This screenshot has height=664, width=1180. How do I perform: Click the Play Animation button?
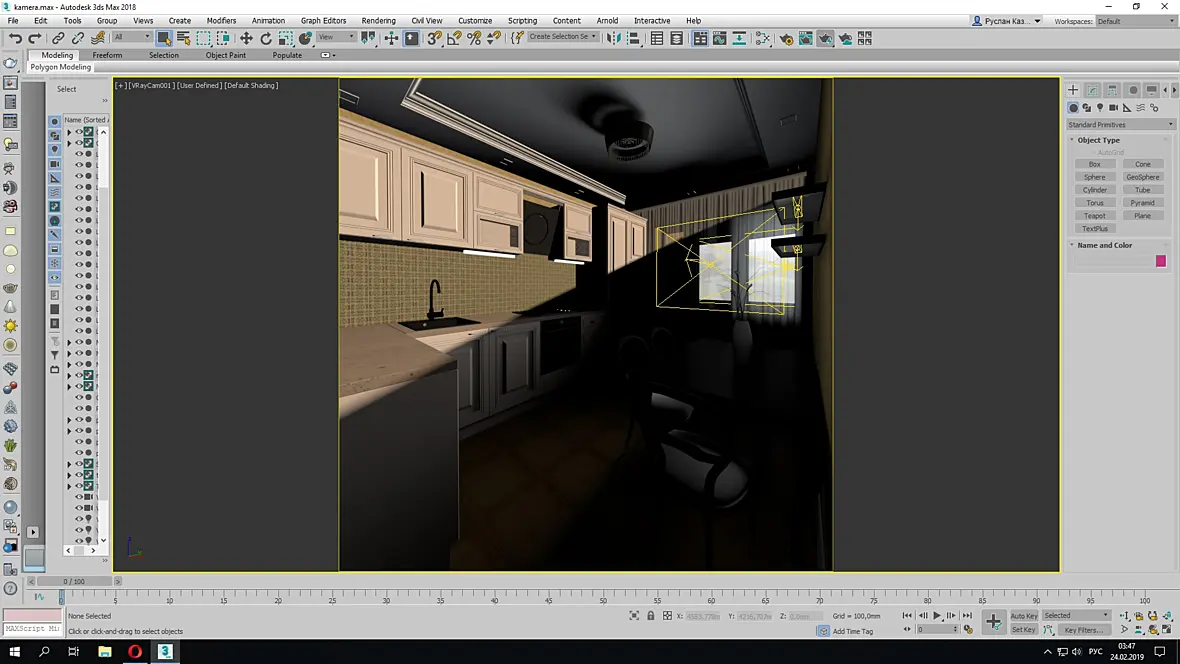point(937,616)
